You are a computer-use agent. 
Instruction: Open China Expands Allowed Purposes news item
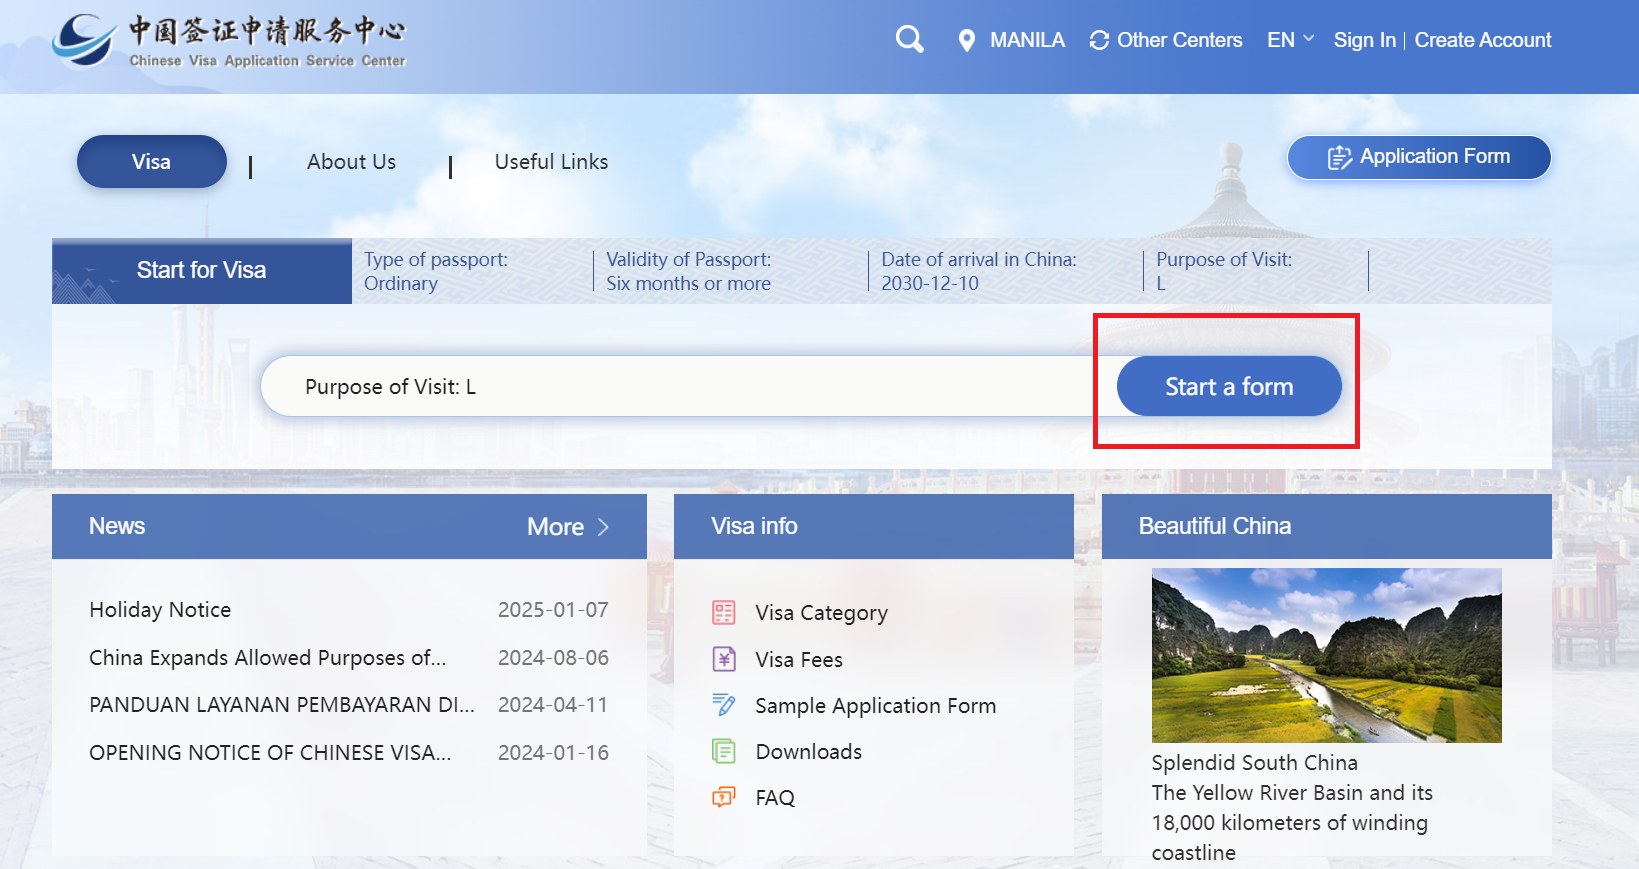[x=268, y=658]
